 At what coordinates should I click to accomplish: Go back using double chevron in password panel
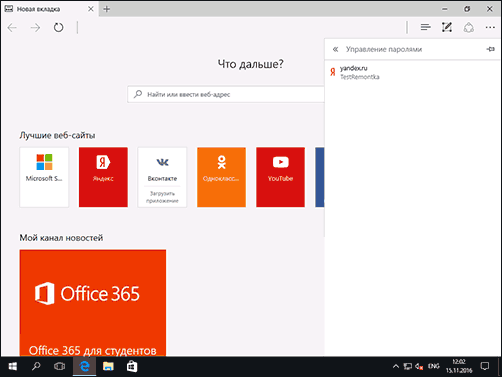pyautogui.click(x=335, y=49)
